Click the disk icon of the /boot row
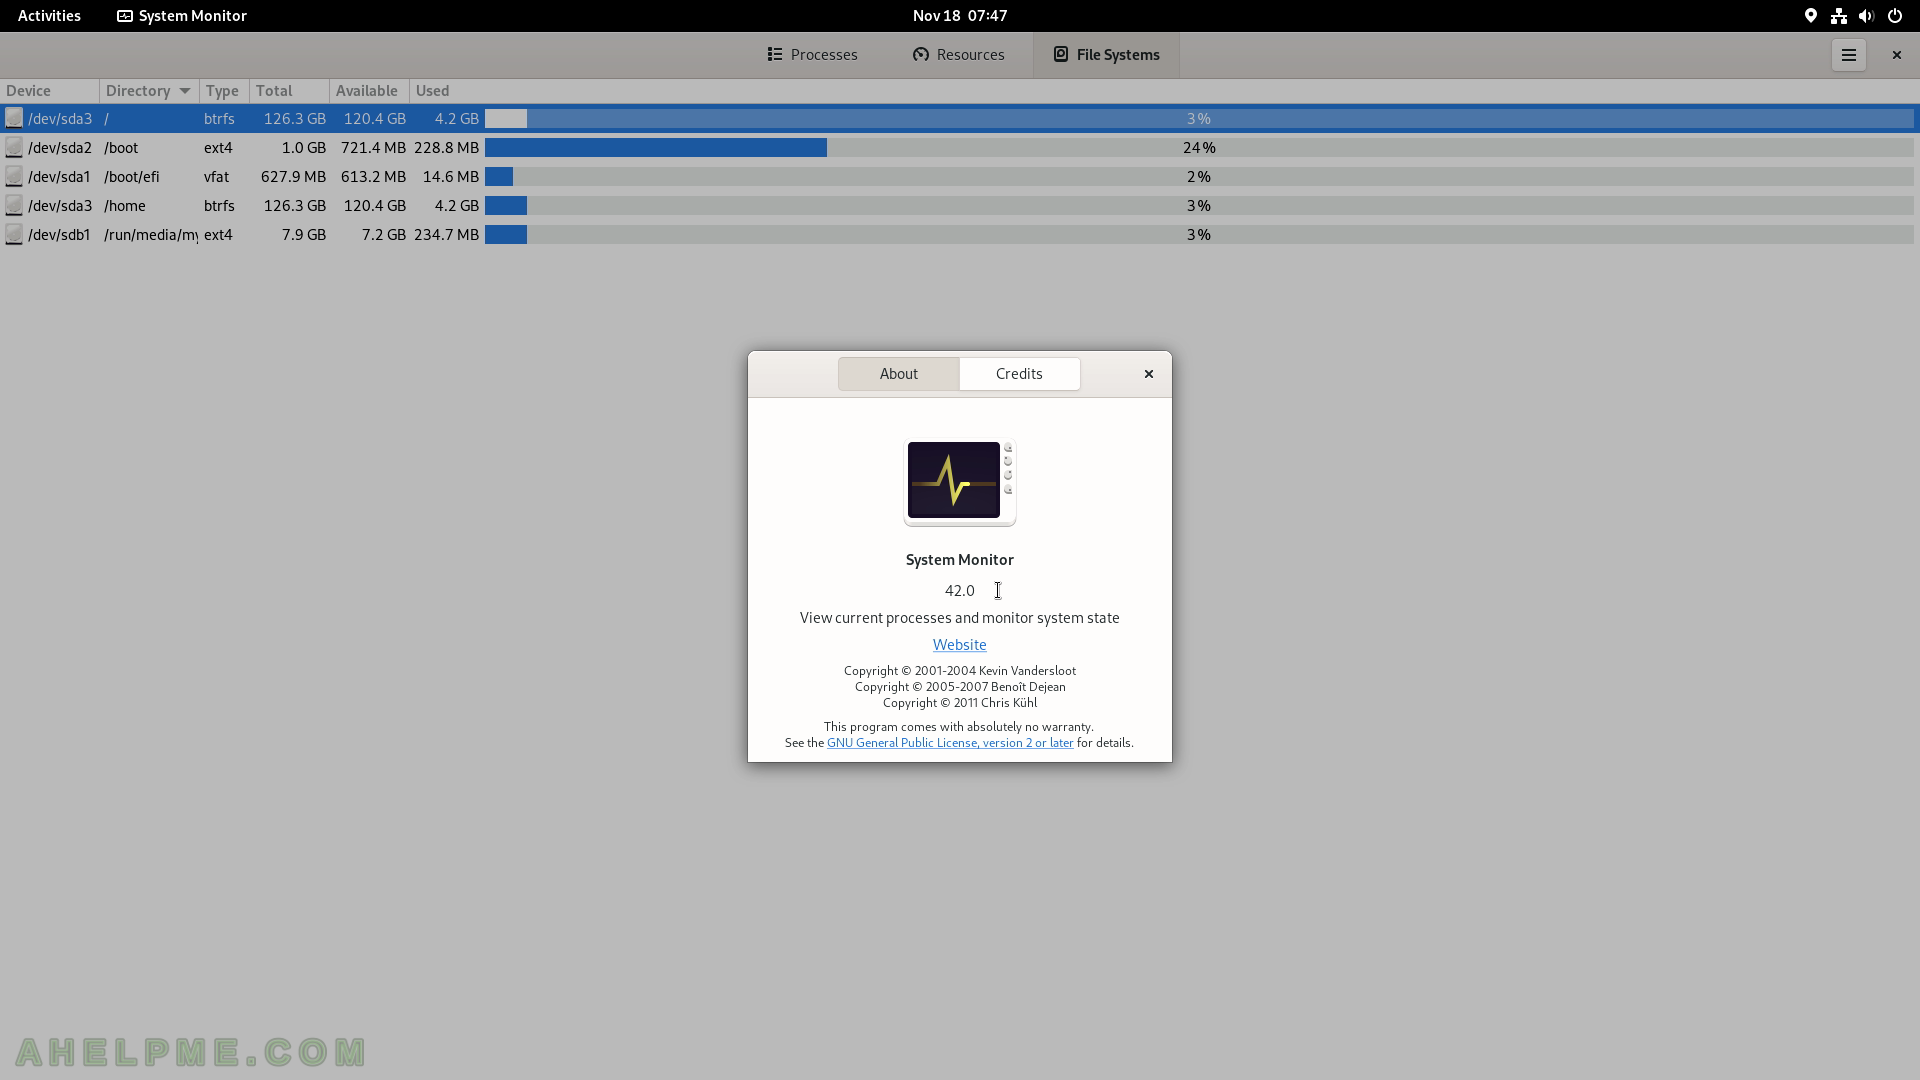The height and width of the screenshot is (1080, 1920). coord(14,147)
